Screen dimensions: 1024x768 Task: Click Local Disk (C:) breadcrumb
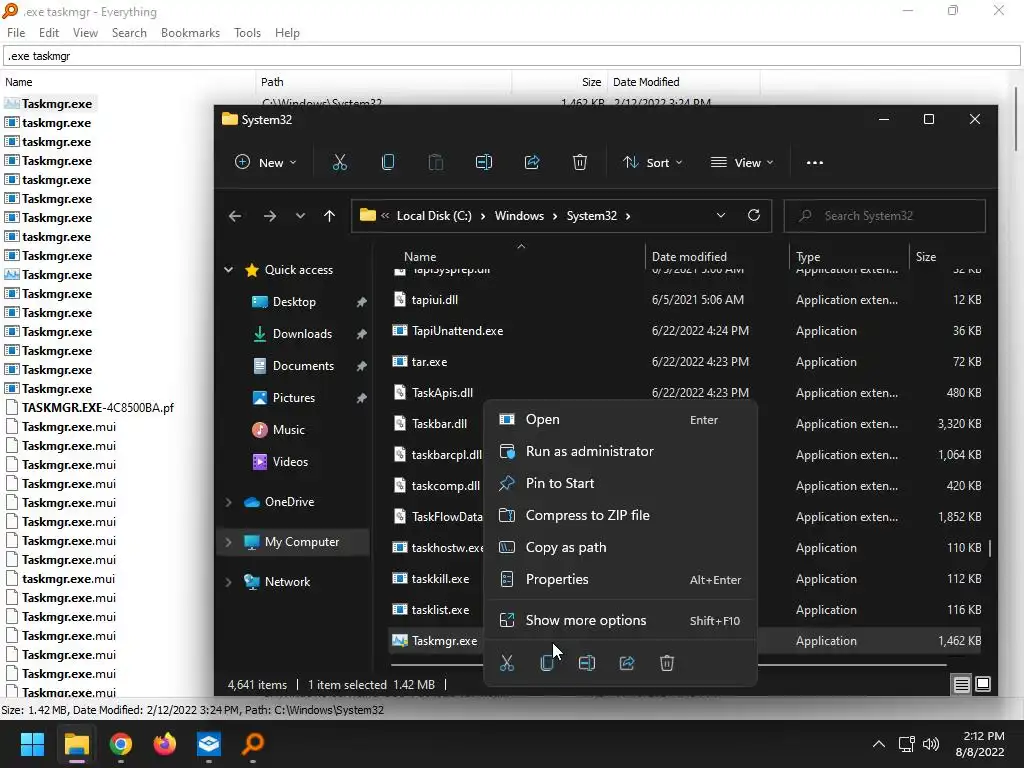coord(434,216)
